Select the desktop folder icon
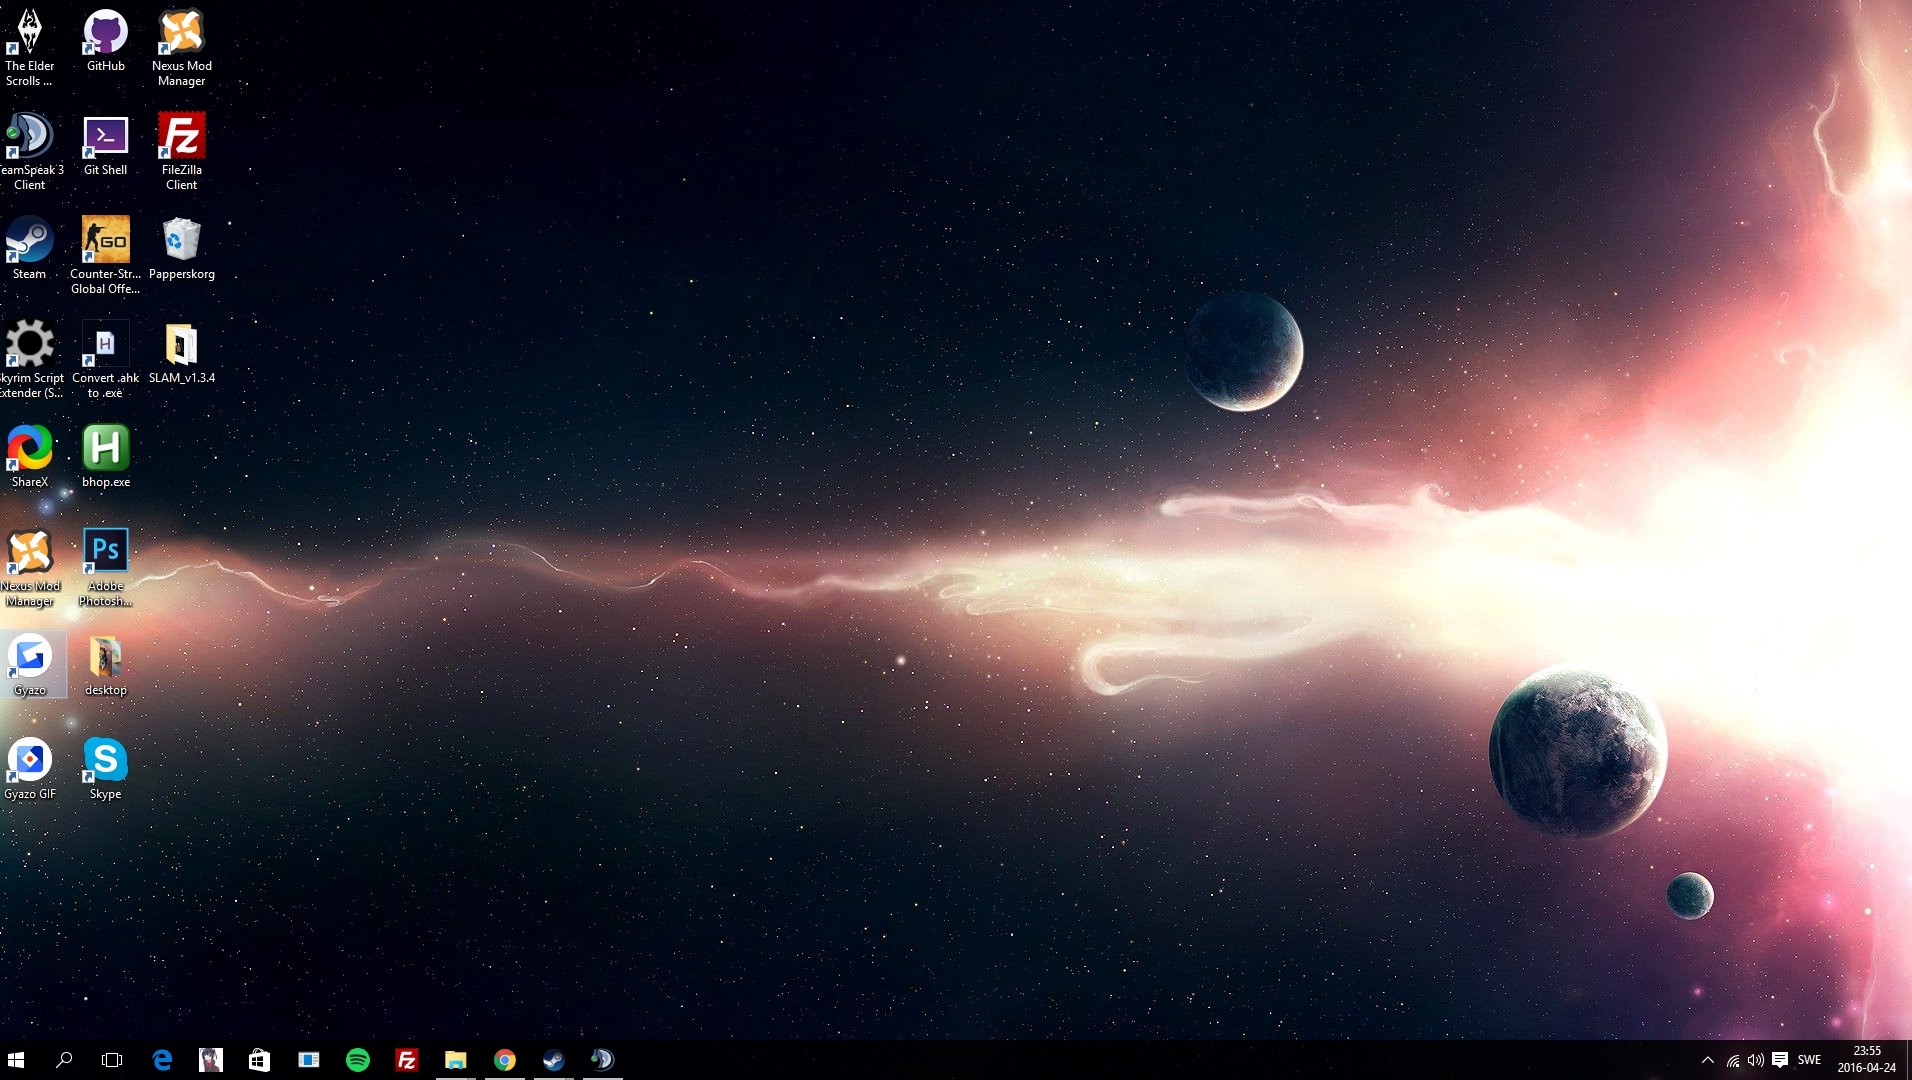This screenshot has width=1912, height=1080. [106, 665]
